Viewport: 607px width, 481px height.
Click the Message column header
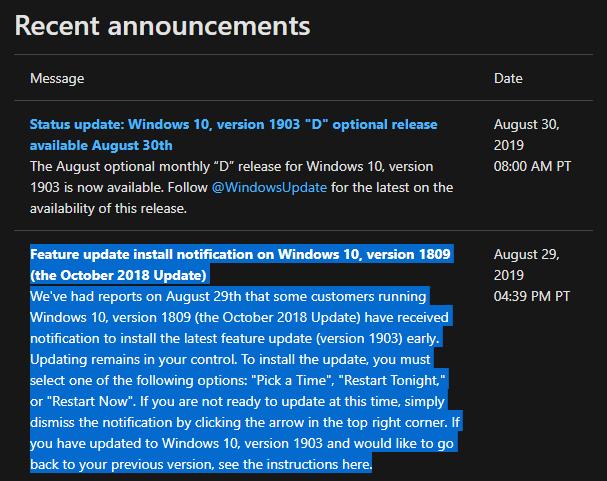click(57, 78)
